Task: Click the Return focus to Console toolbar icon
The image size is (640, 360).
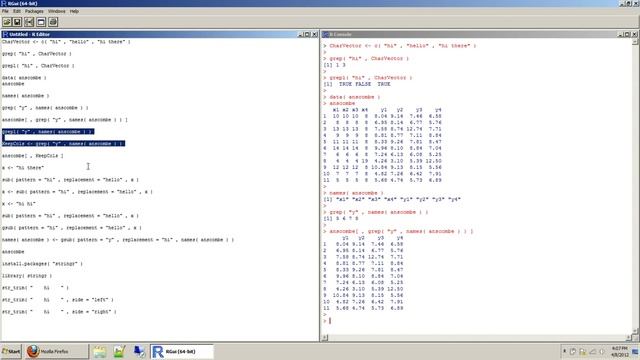Action: (x=41, y=22)
